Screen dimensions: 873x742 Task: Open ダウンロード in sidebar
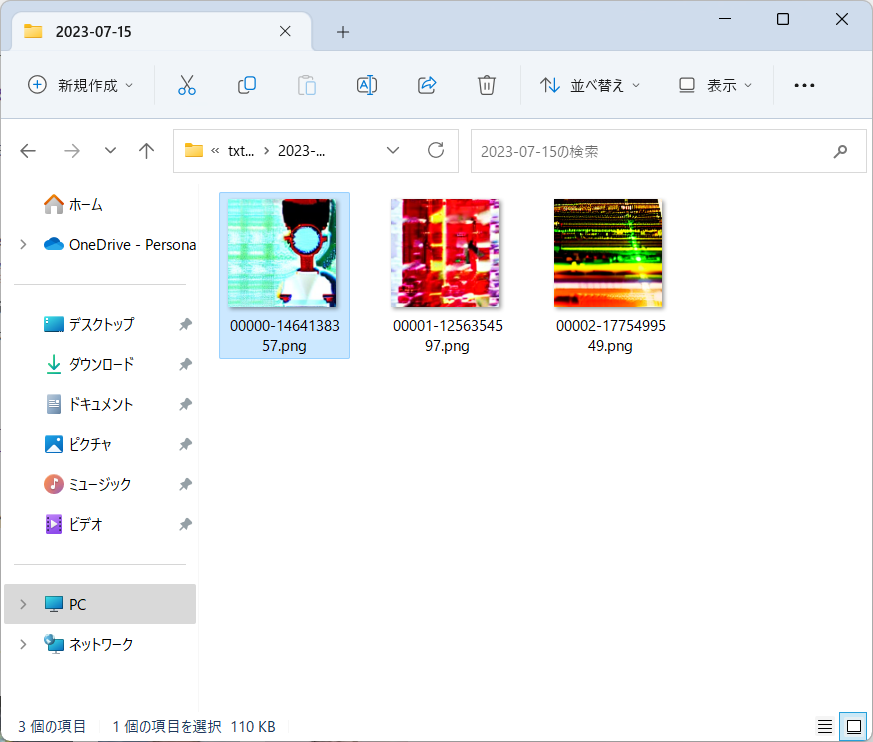coord(89,364)
